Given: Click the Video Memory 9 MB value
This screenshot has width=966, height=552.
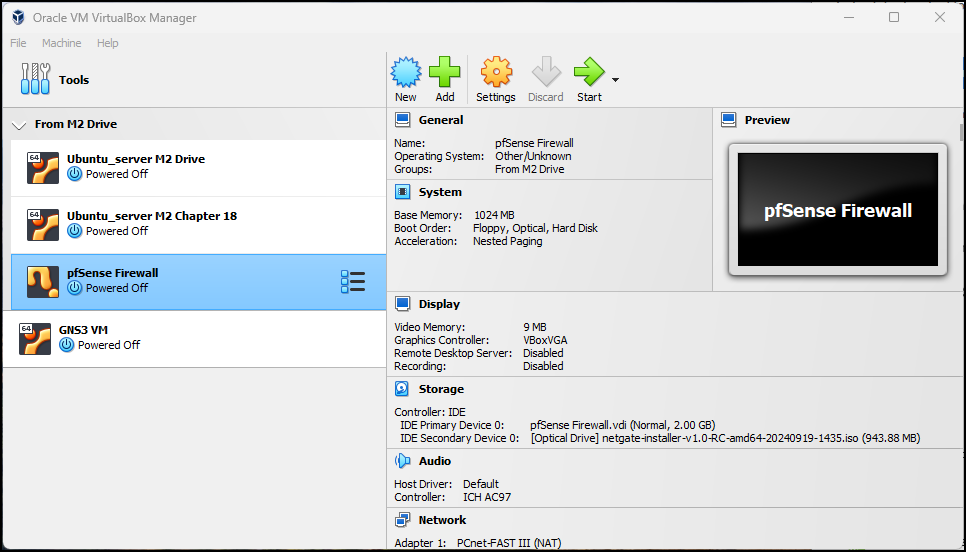Looking at the screenshot, I should pos(535,327).
